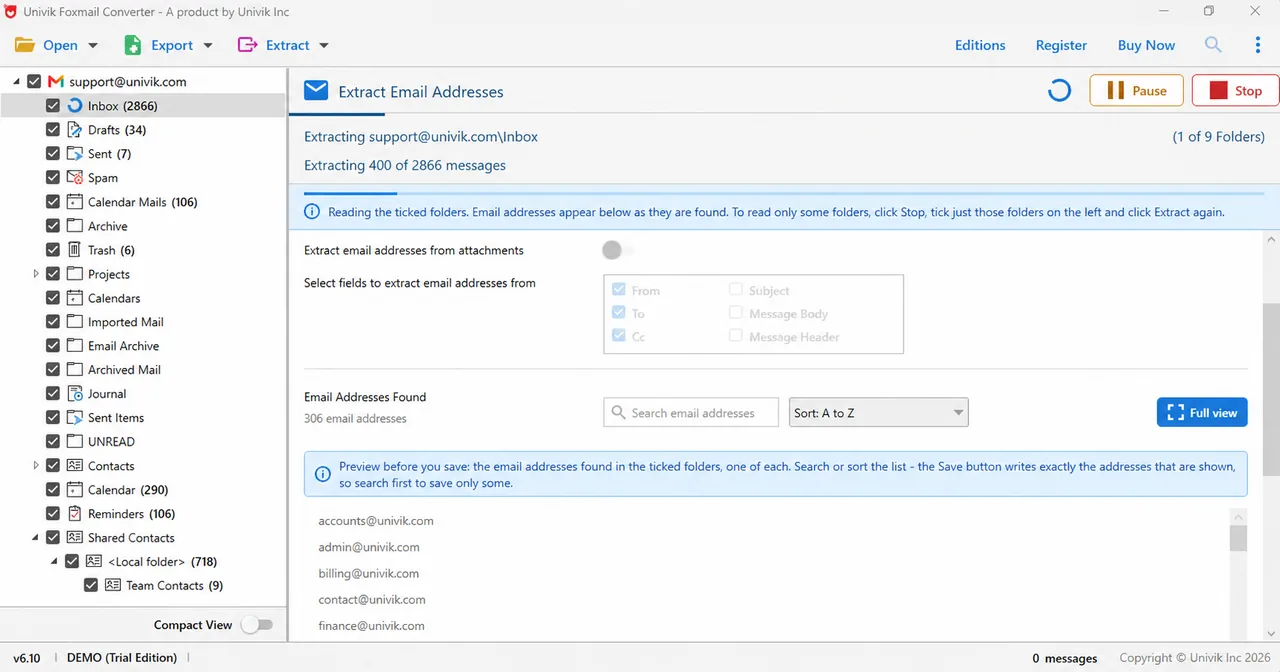Click the email list scrollbar up arrow
Viewport: 1280px width, 672px height.
tap(1239, 517)
